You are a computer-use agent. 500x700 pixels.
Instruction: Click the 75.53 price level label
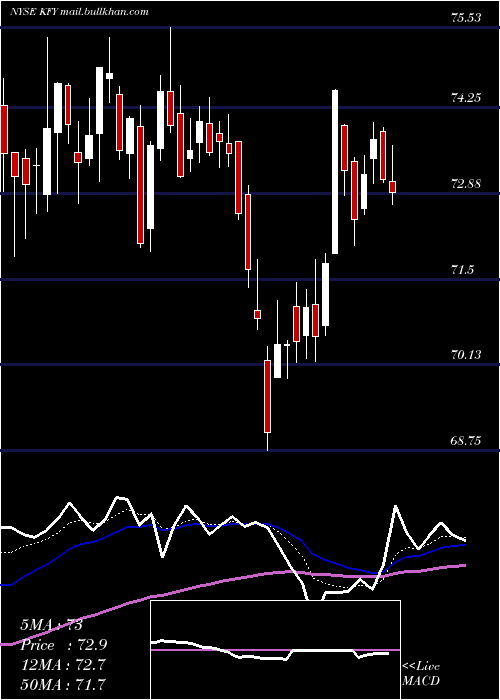point(466,18)
